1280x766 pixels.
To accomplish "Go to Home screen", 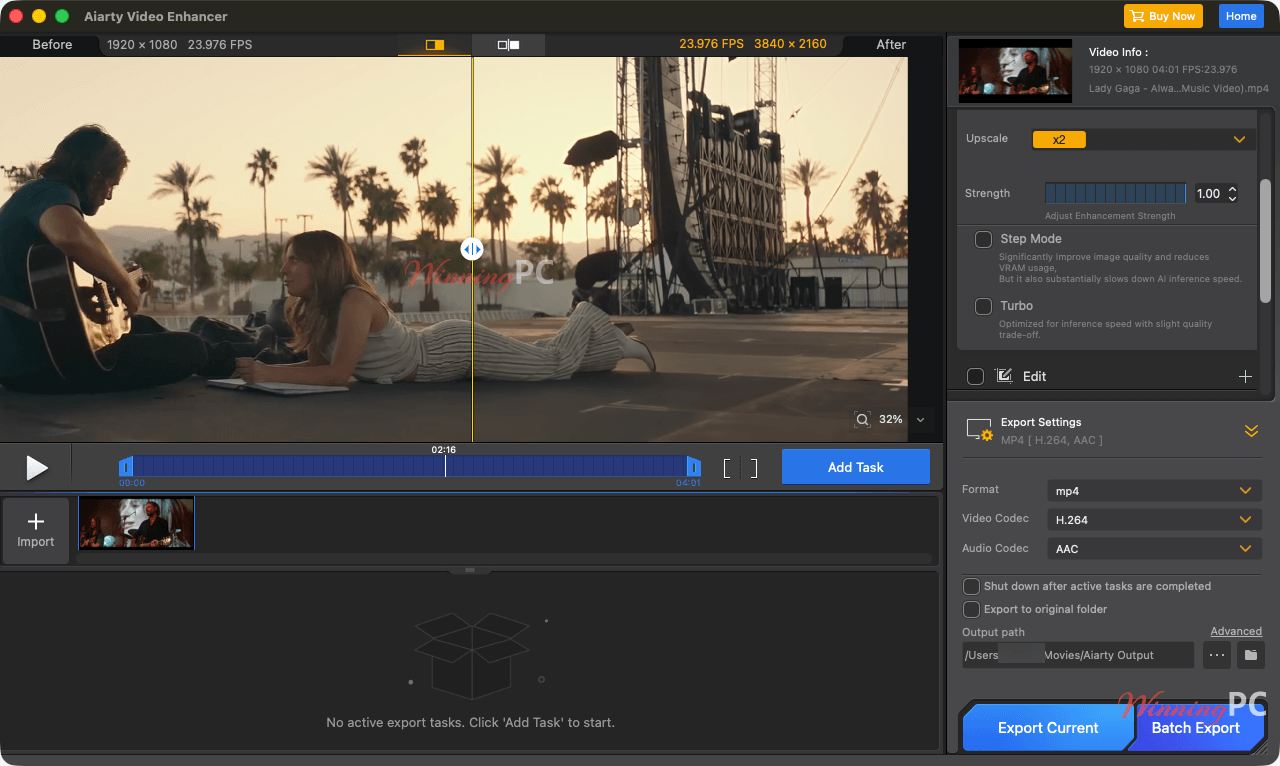I will (x=1241, y=16).
